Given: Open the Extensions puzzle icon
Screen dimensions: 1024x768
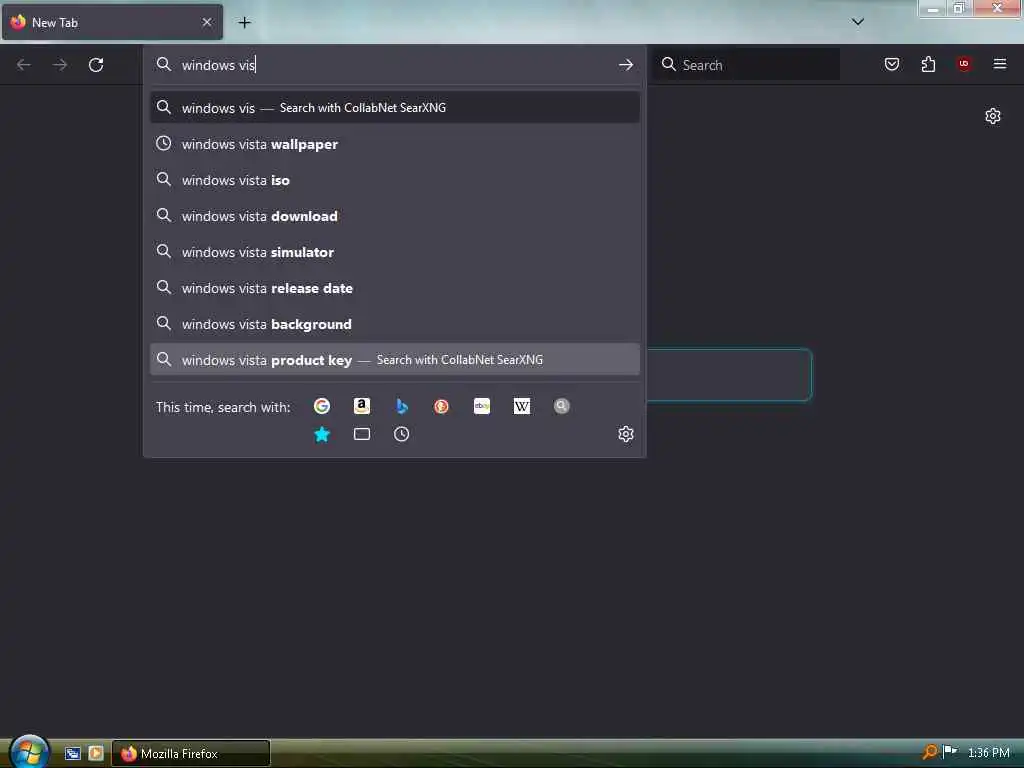Looking at the screenshot, I should point(928,64).
